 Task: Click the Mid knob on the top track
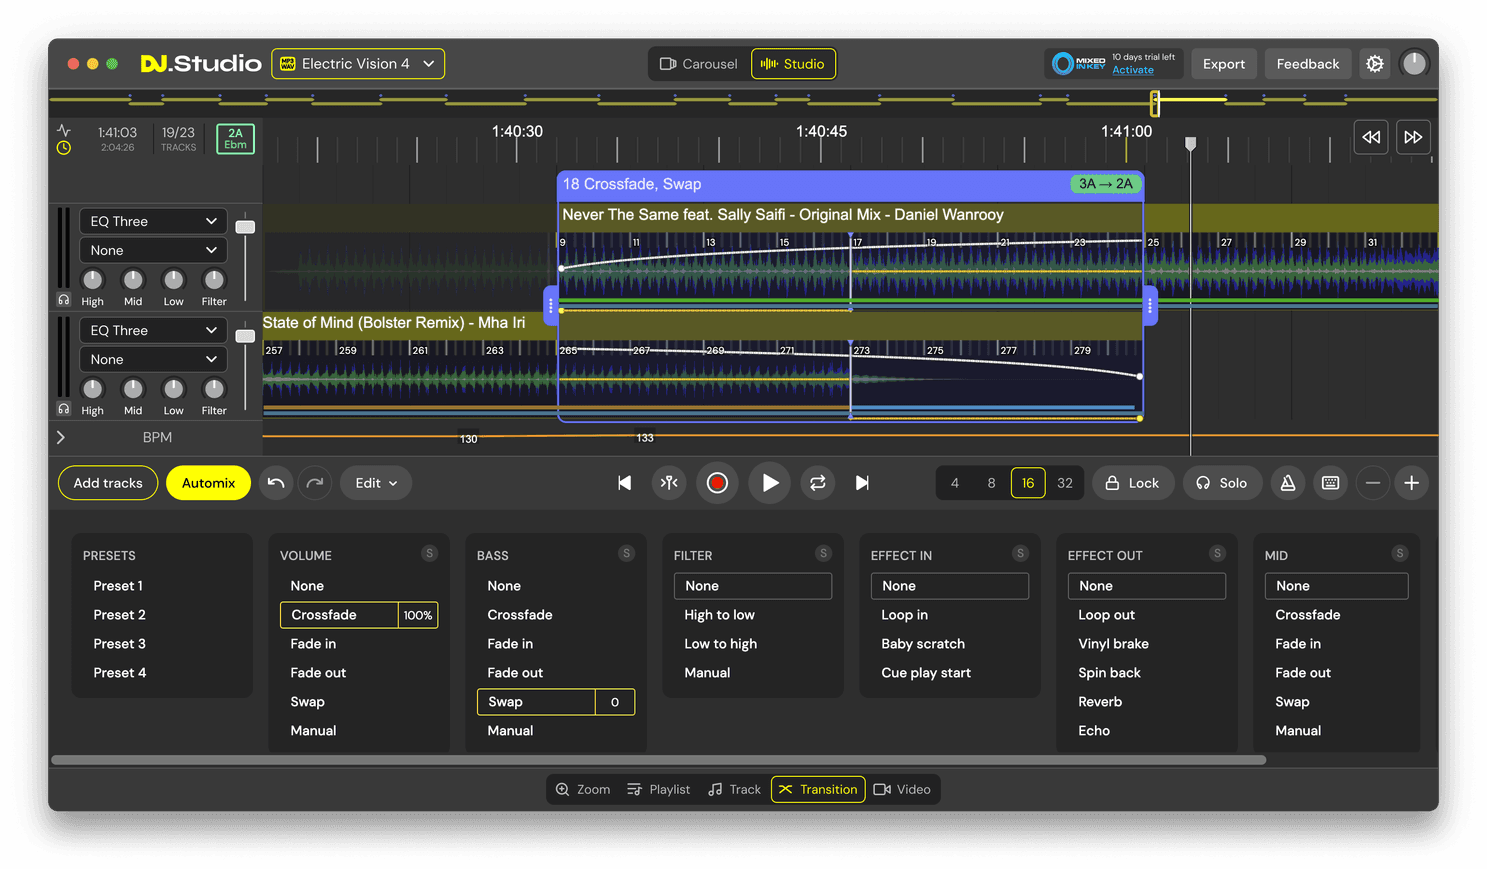point(133,280)
